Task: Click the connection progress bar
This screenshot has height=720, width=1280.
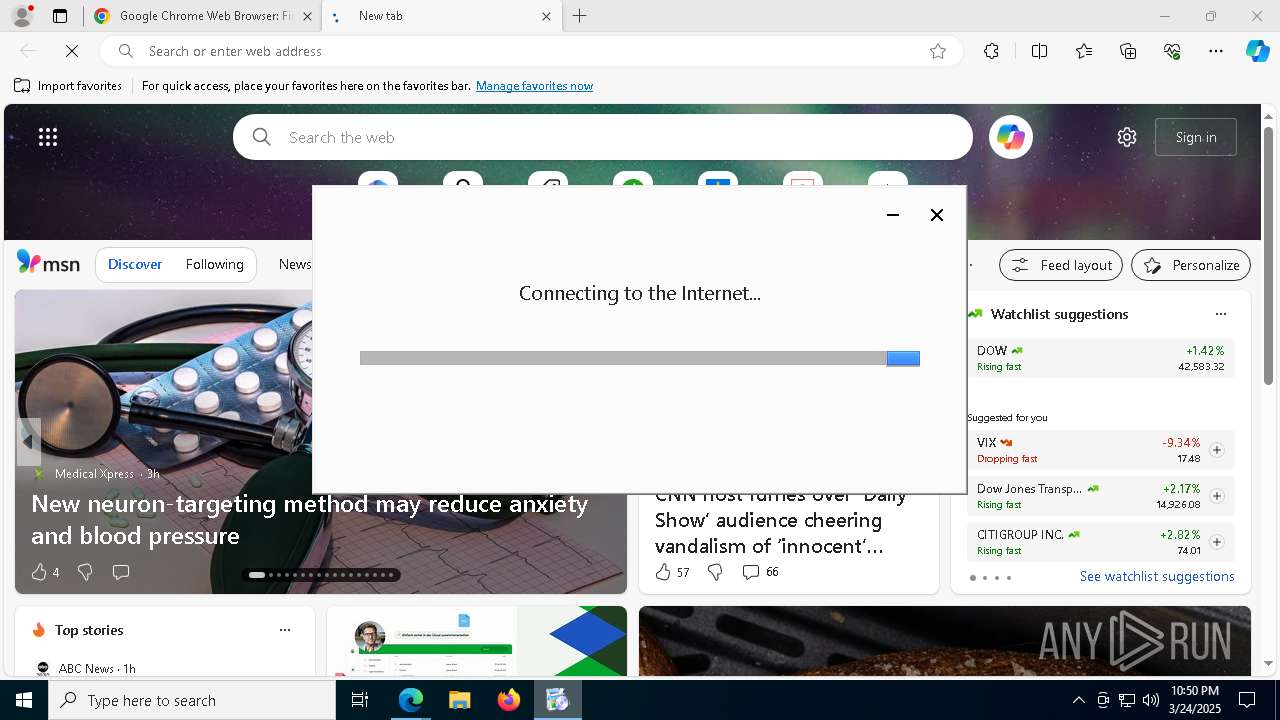Action: pos(640,358)
